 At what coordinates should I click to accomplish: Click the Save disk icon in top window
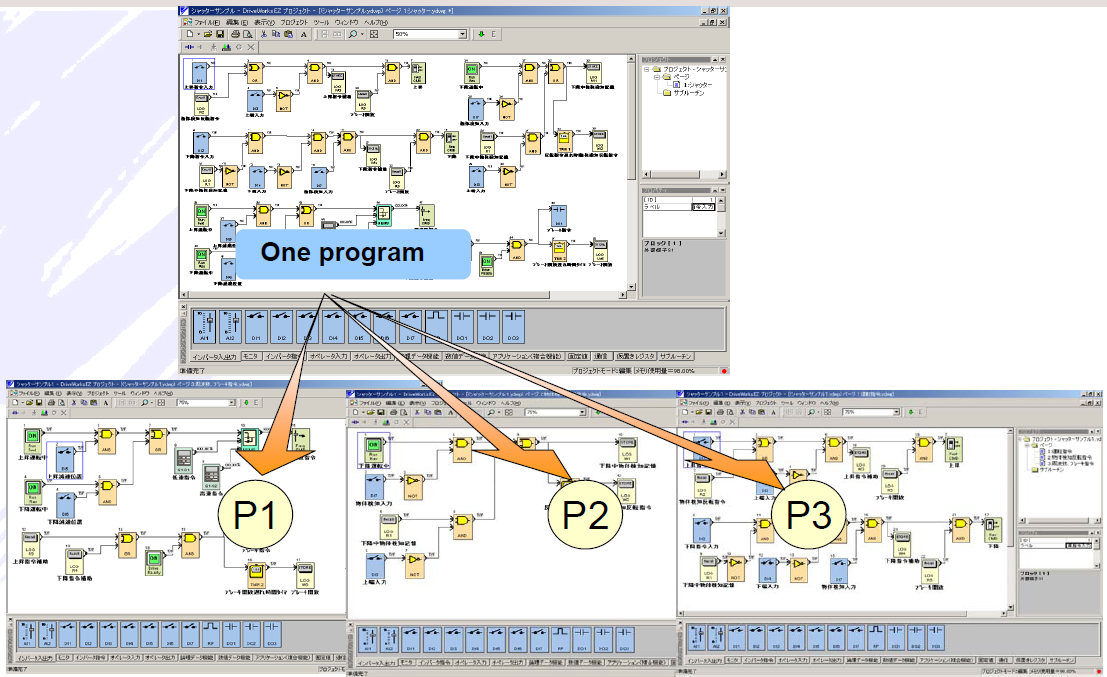pyautogui.click(x=220, y=34)
